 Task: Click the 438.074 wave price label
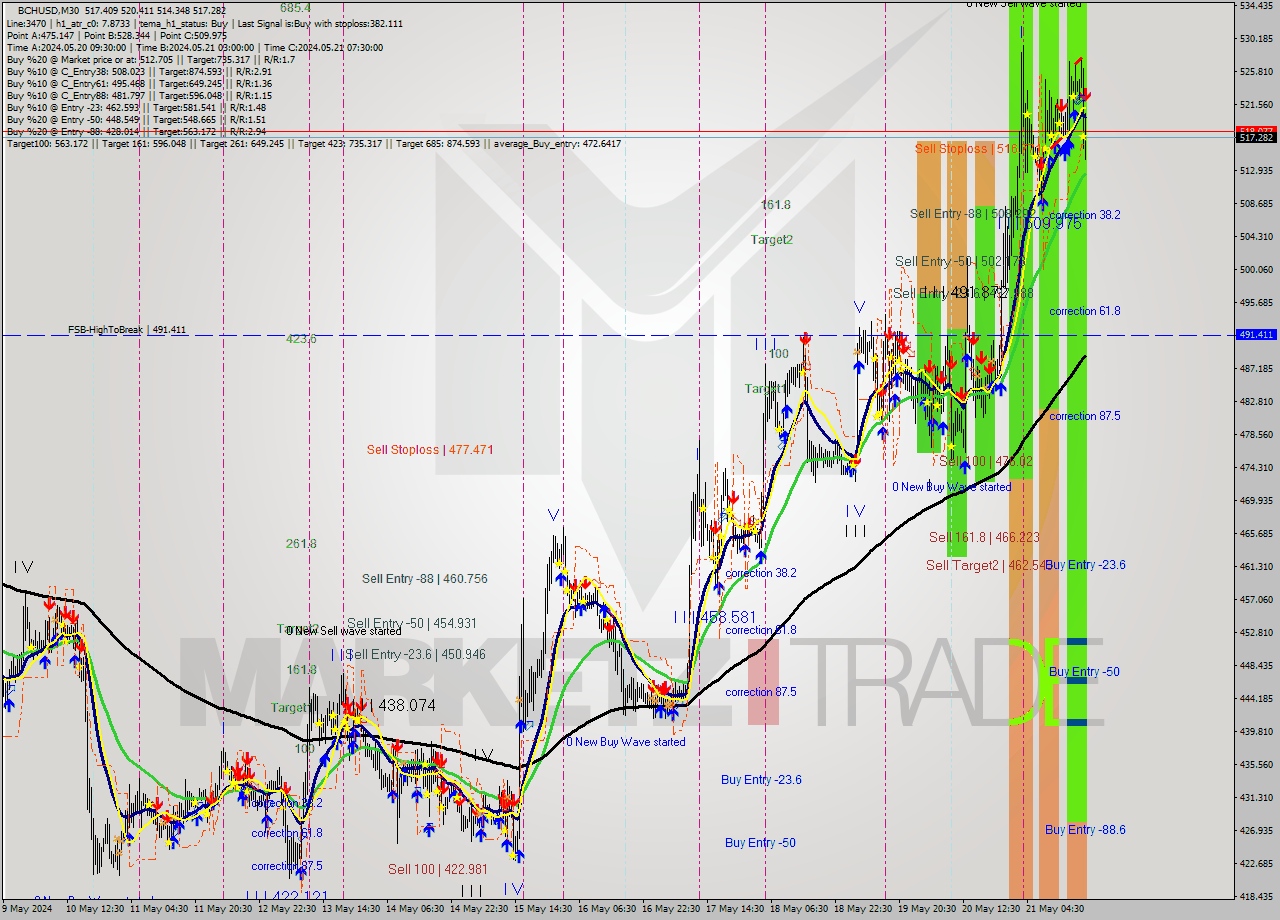403,705
